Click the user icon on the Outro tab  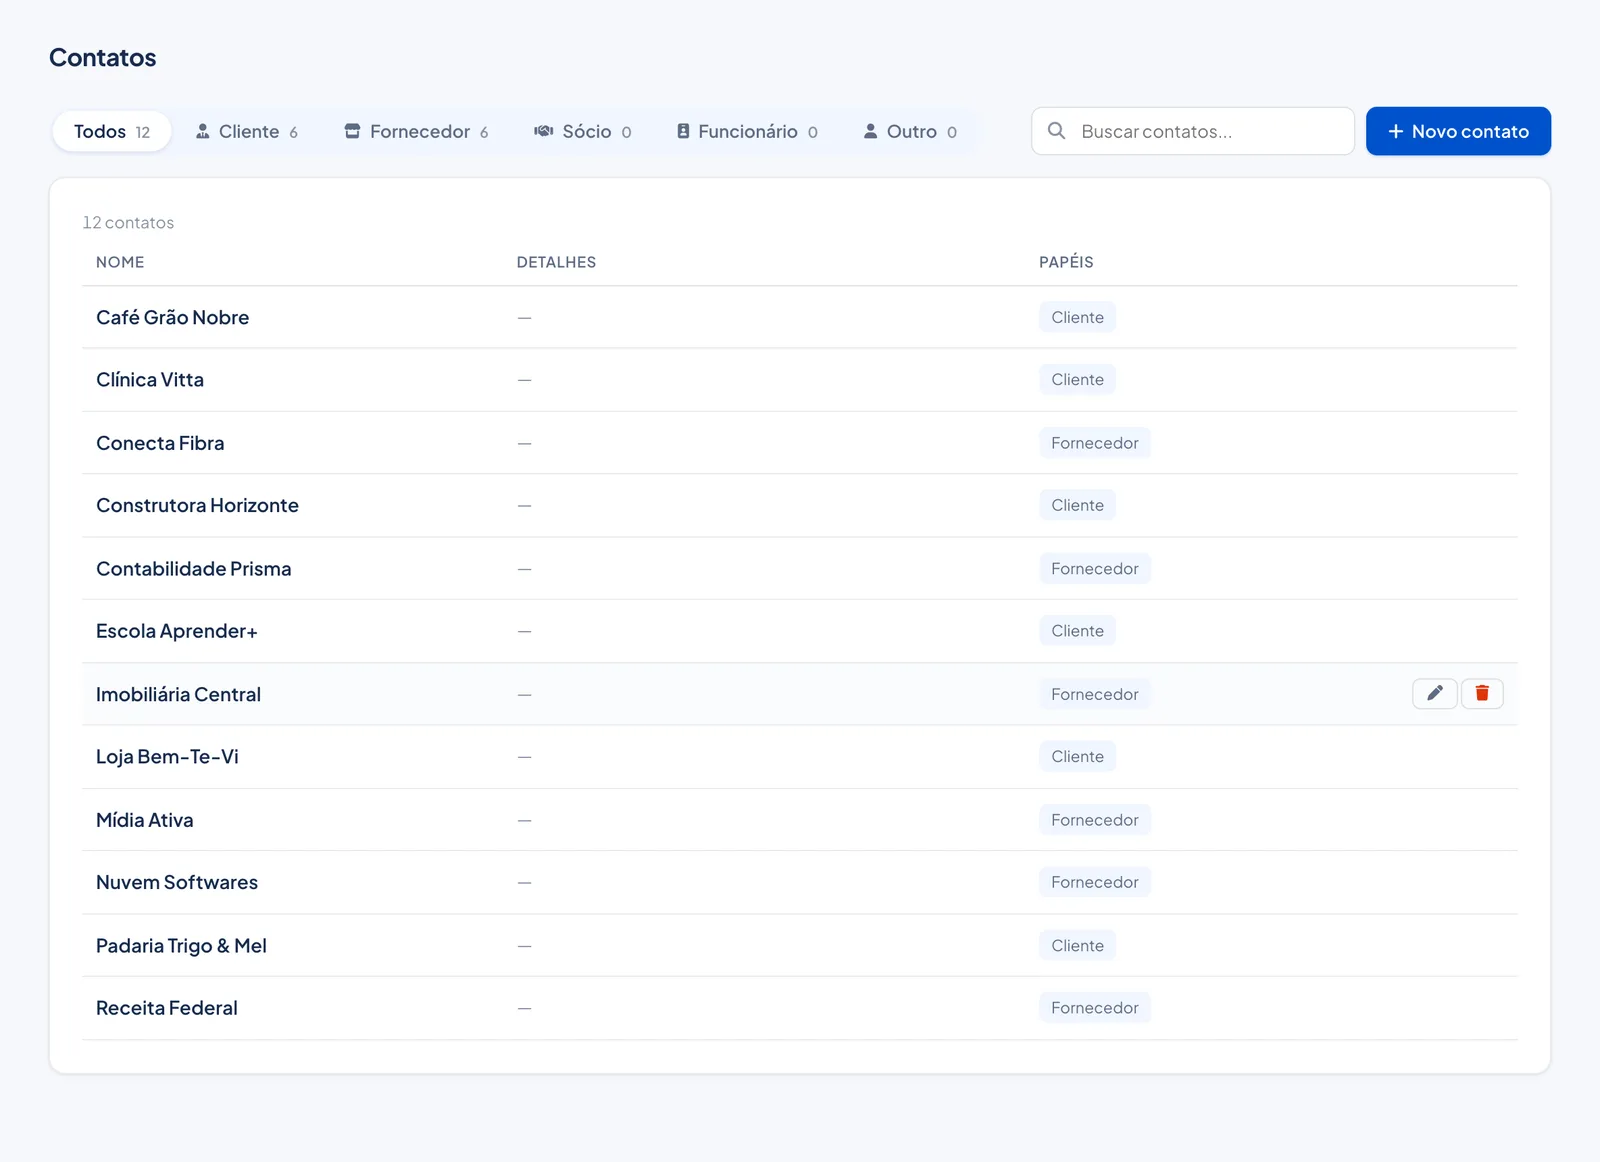pyautogui.click(x=870, y=131)
